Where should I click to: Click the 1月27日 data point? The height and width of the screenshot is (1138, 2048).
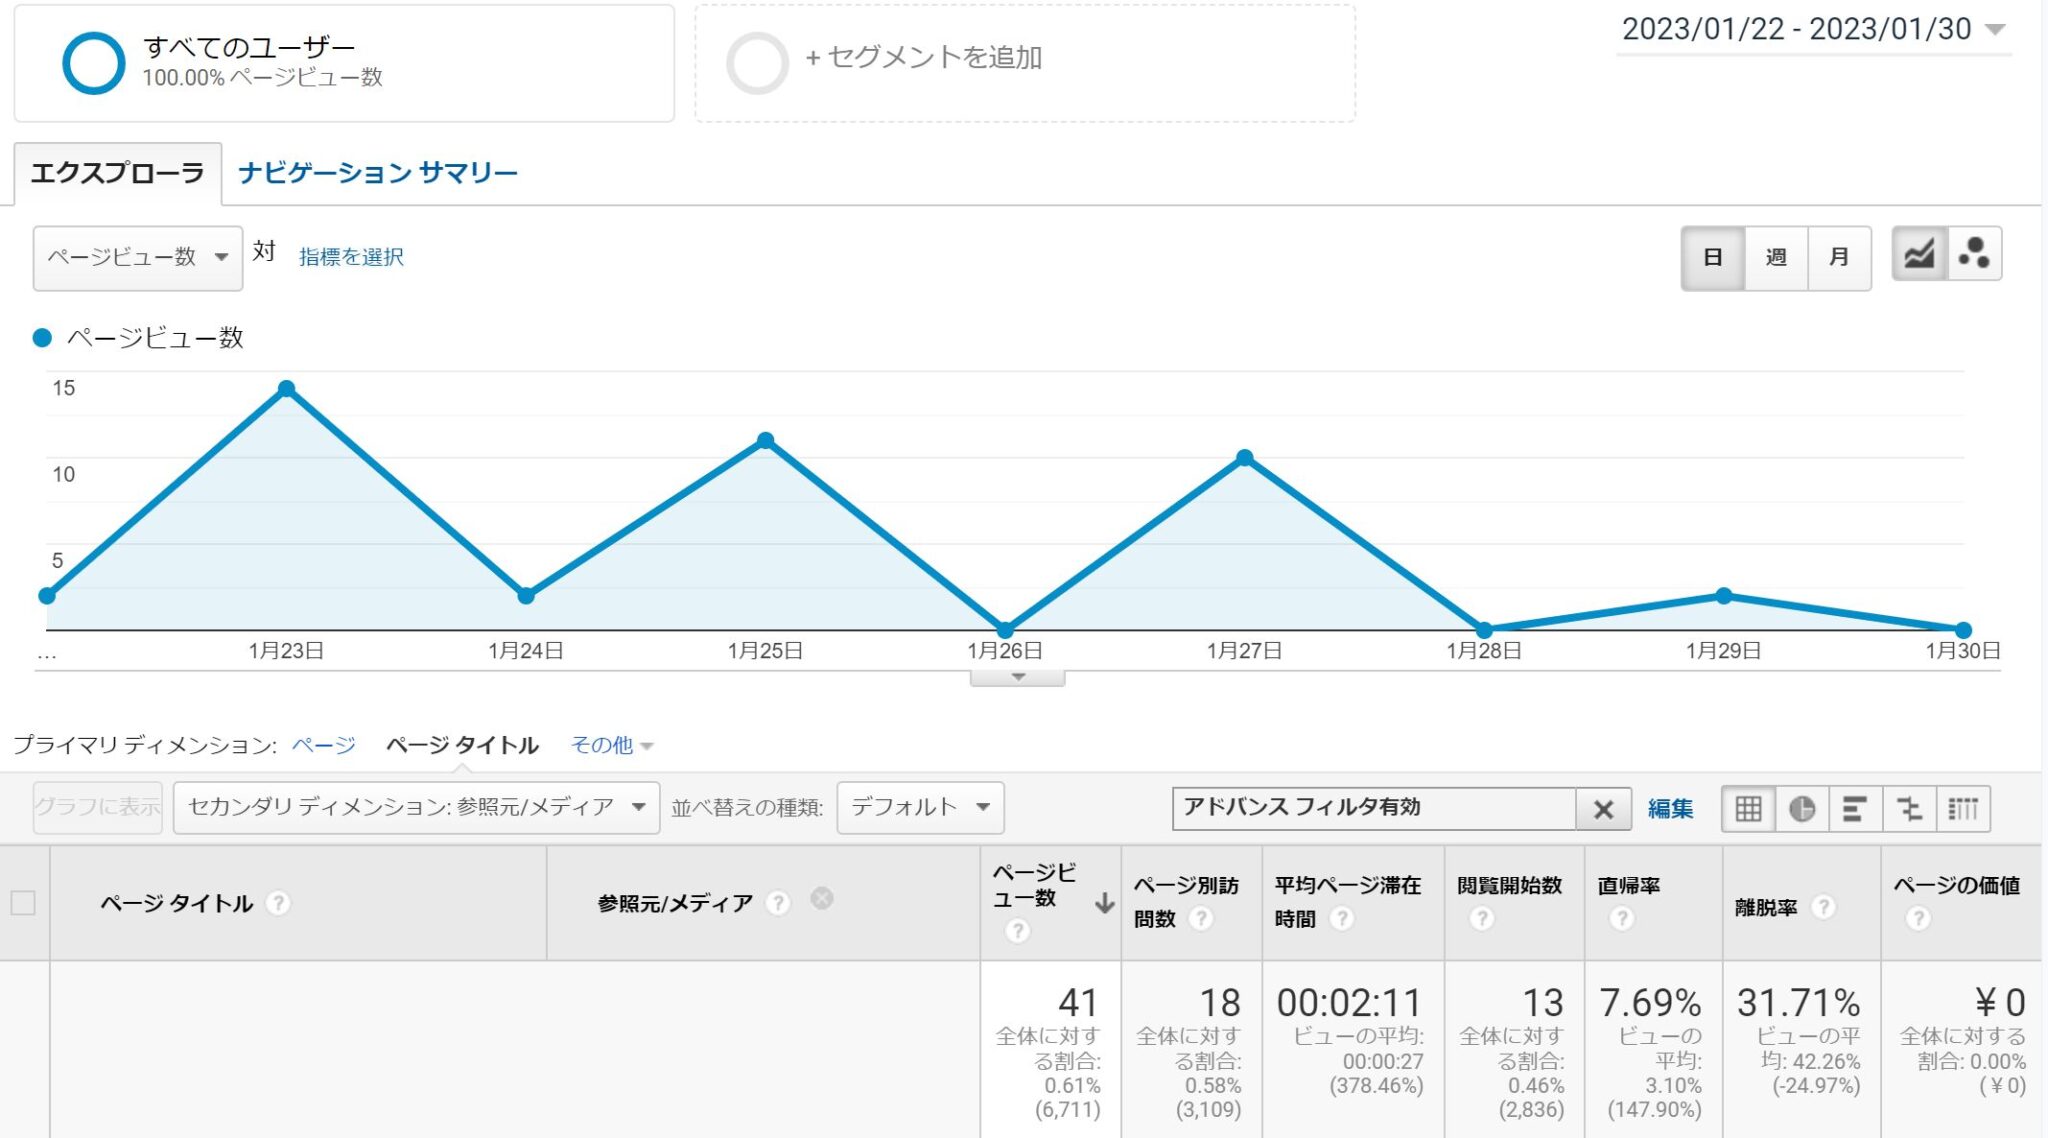(x=1244, y=458)
